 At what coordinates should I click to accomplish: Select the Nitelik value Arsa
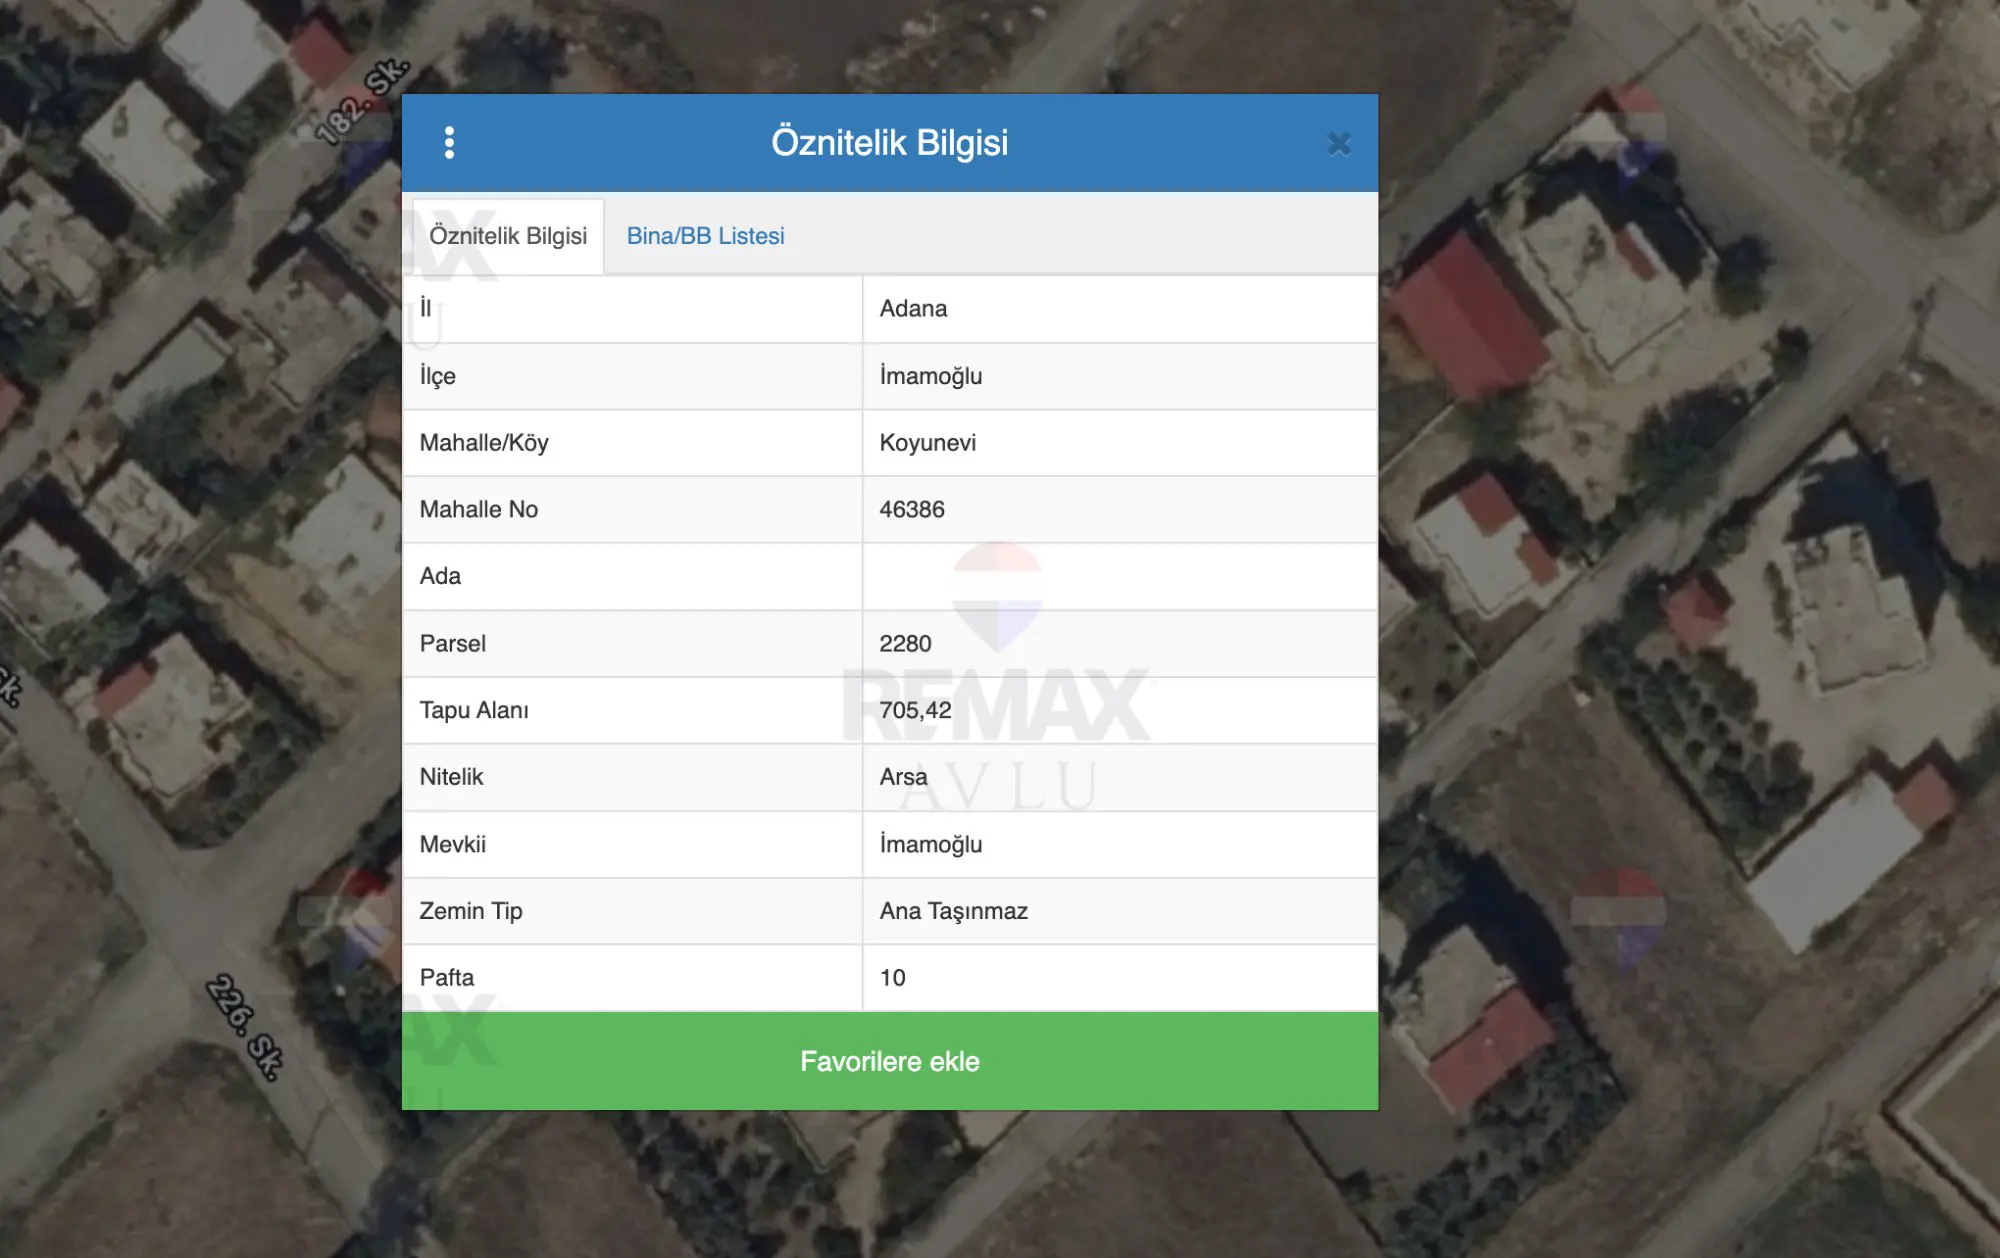[903, 777]
